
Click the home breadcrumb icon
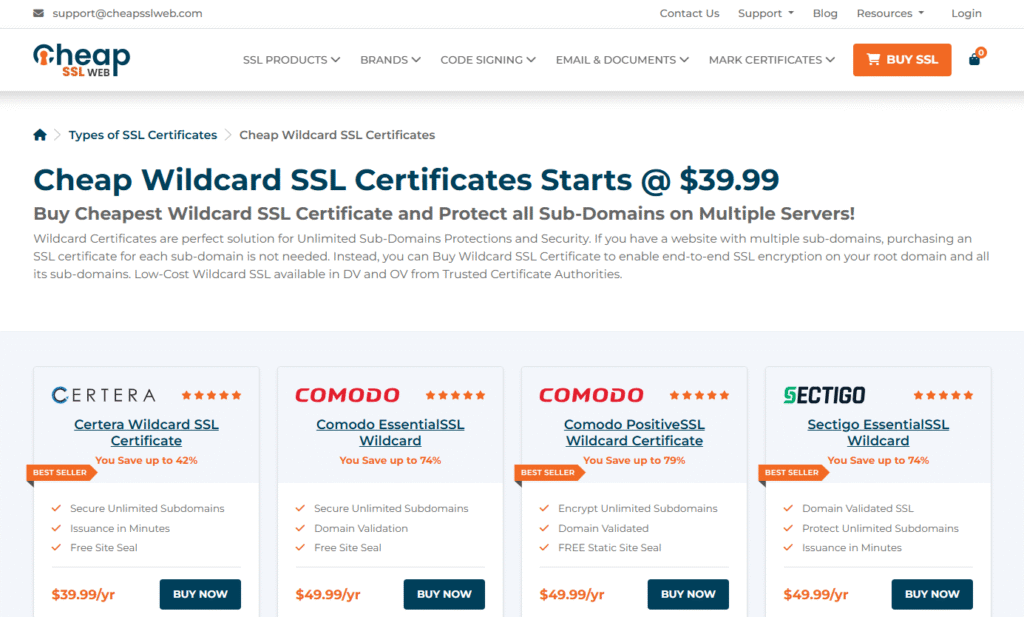point(40,134)
